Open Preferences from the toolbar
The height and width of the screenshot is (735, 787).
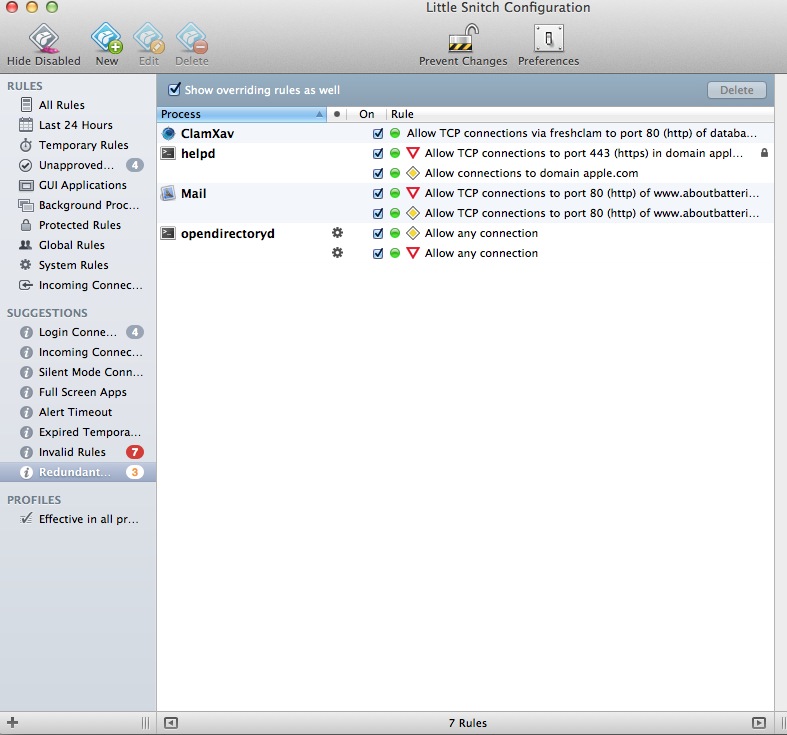pos(548,38)
